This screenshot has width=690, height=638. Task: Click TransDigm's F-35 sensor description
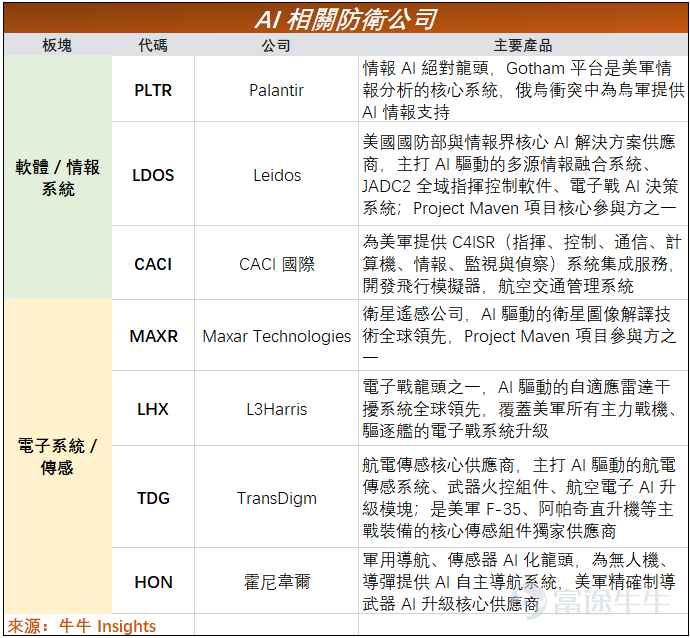519,498
